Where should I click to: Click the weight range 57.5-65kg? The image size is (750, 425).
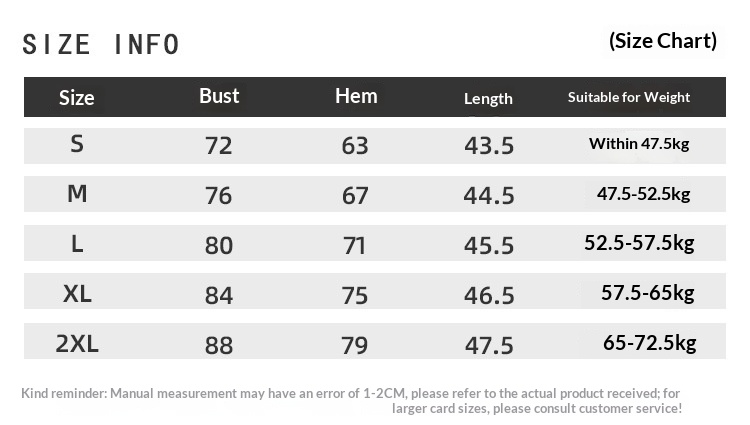point(647,293)
